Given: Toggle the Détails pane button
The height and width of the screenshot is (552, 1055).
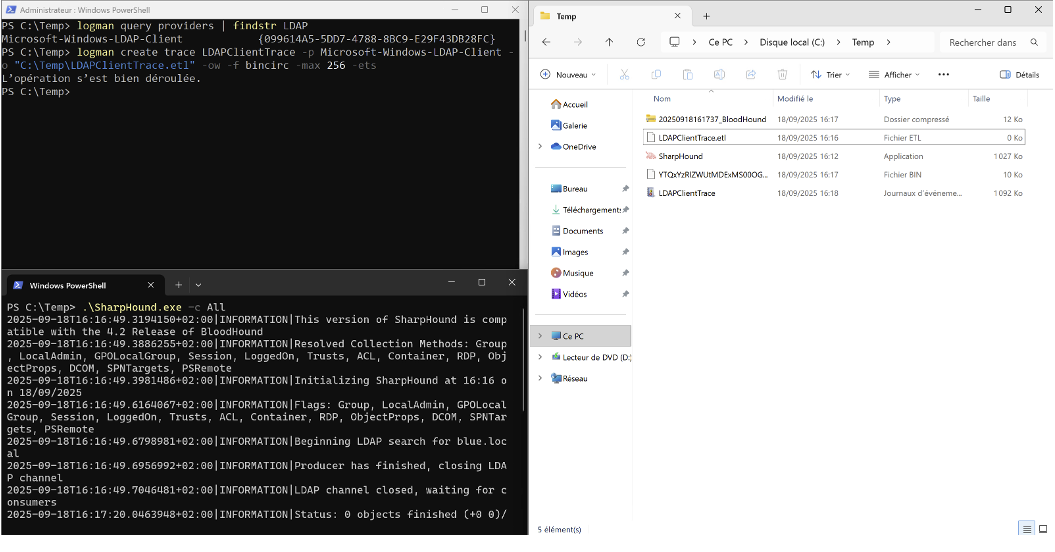Looking at the screenshot, I should click(1019, 75).
